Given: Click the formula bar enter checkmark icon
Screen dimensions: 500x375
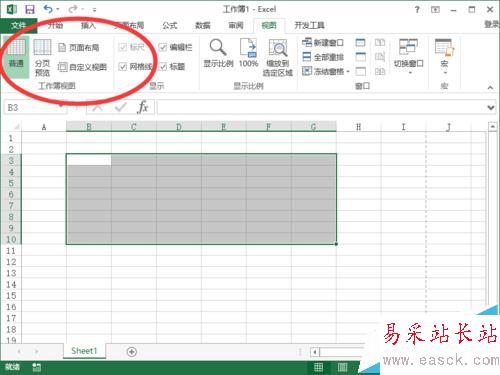Looking at the screenshot, I should click(120, 107).
